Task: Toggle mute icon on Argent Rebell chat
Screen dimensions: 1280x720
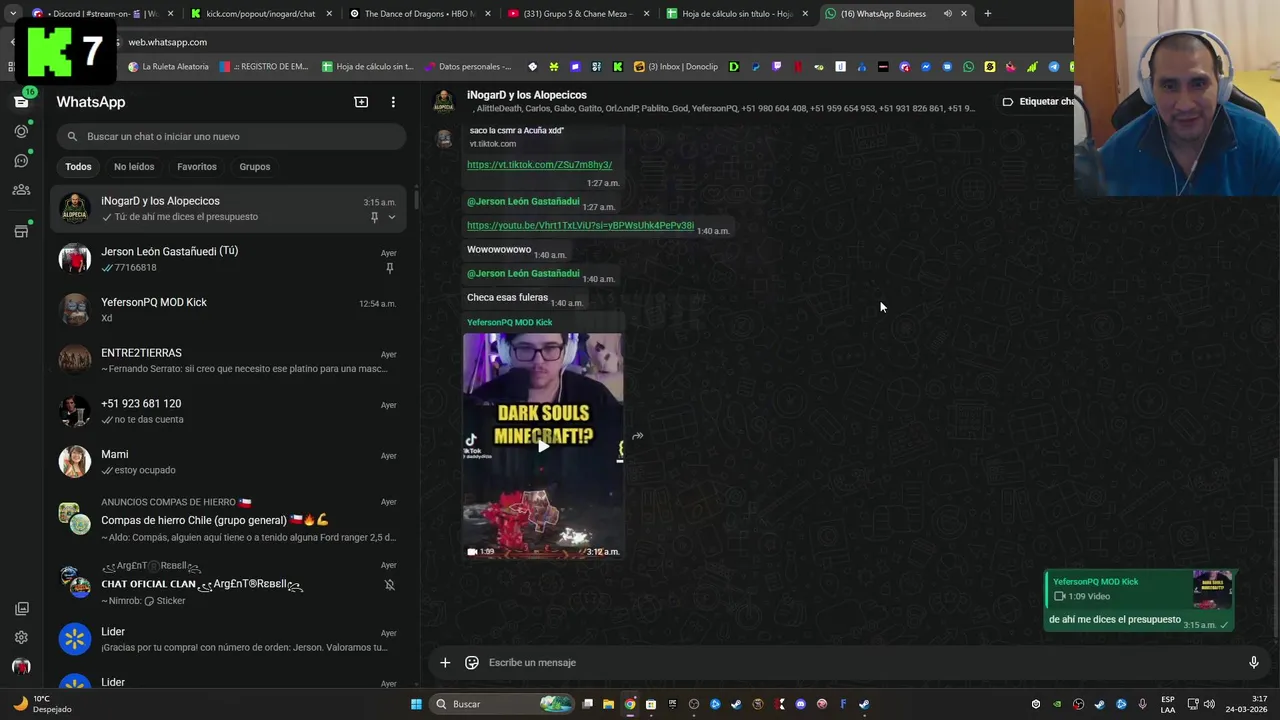Action: (x=389, y=585)
